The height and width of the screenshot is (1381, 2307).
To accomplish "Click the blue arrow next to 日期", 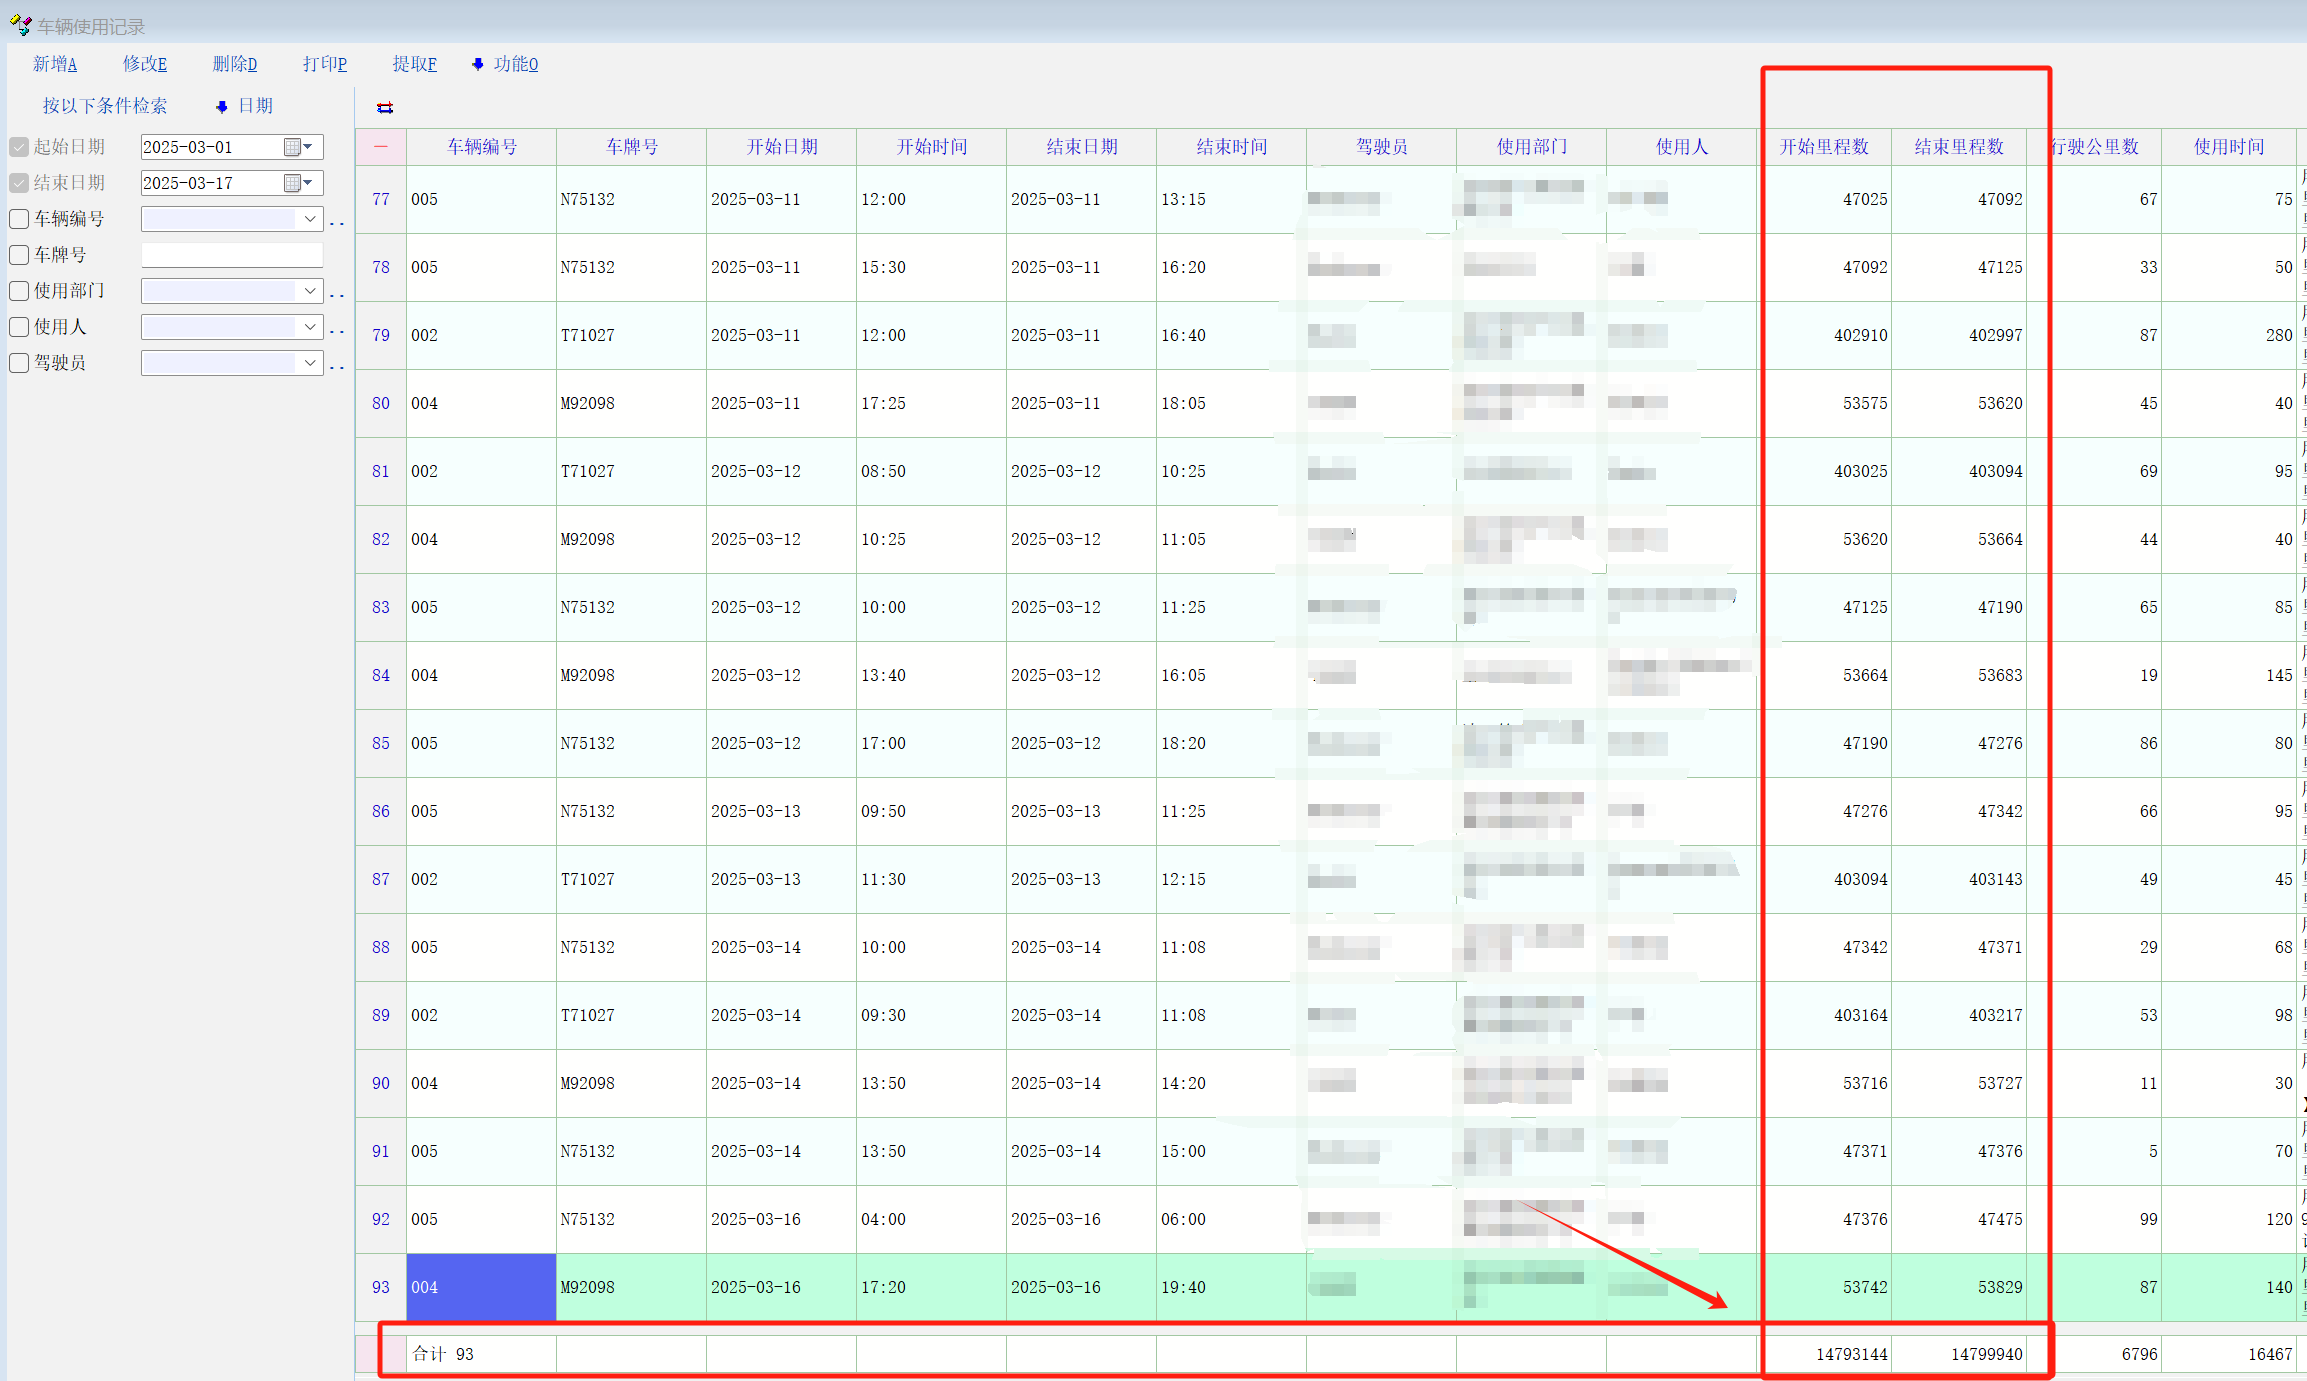I will tap(222, 106).
